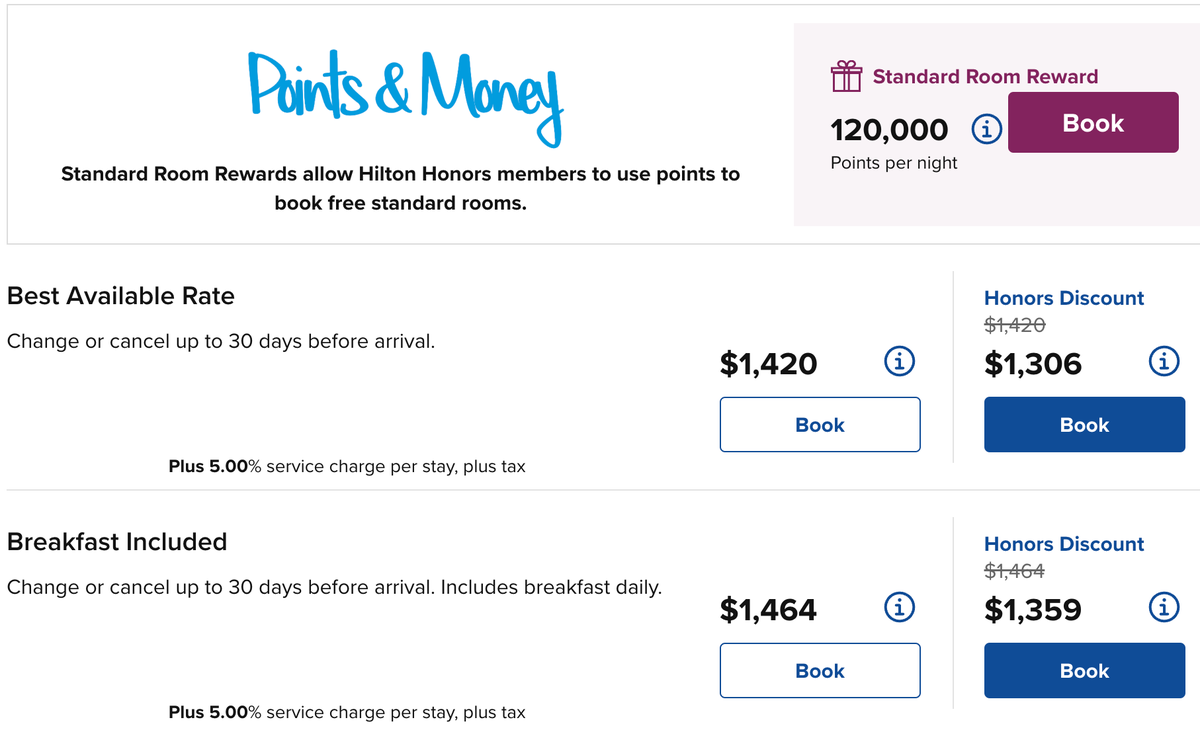This screenshot has width=1200, height=730.
Task: Click the strikethrough $1,420 original price
Action: (x=1015, y=324)
